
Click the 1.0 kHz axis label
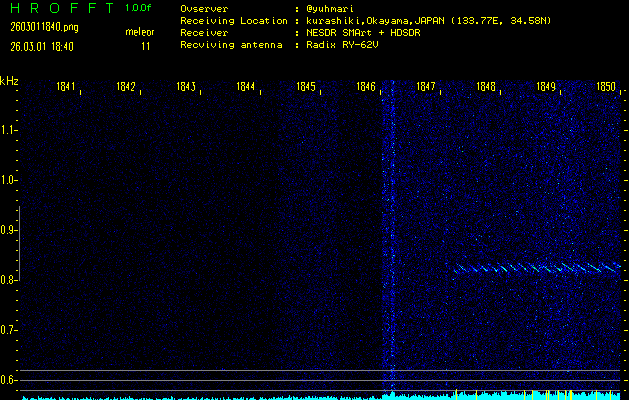(7, 180)
